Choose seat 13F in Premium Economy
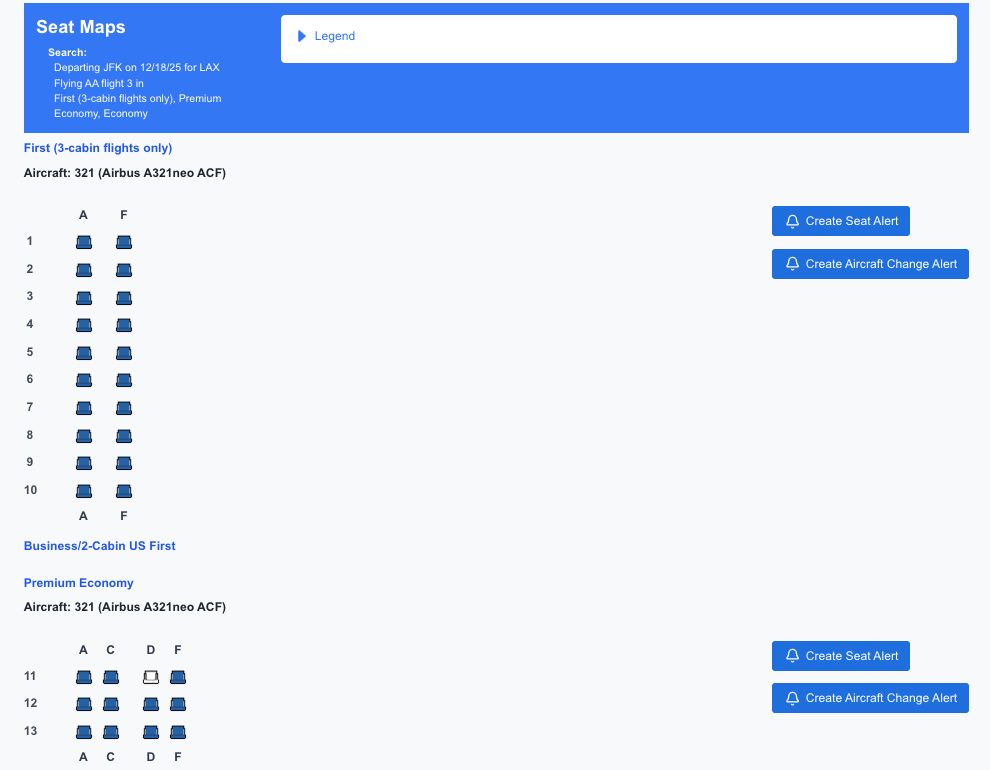 pyautogui.click(x=178, y=731)
